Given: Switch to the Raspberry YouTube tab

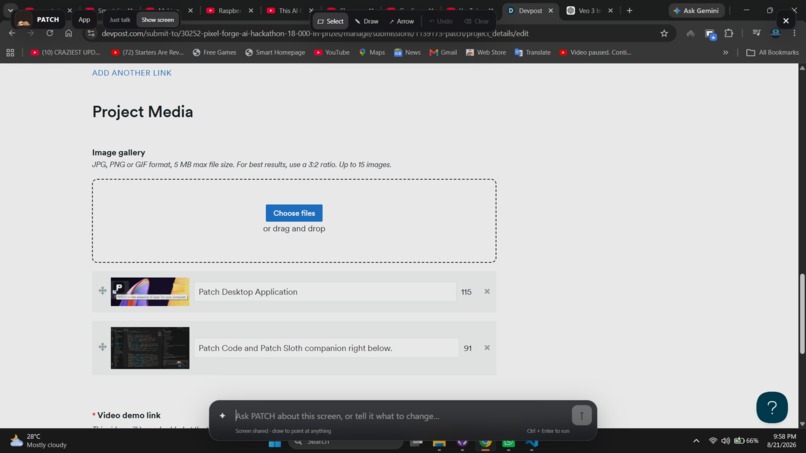Looking at the screenshot, I should pyautogui.click(x=229, y=10).
